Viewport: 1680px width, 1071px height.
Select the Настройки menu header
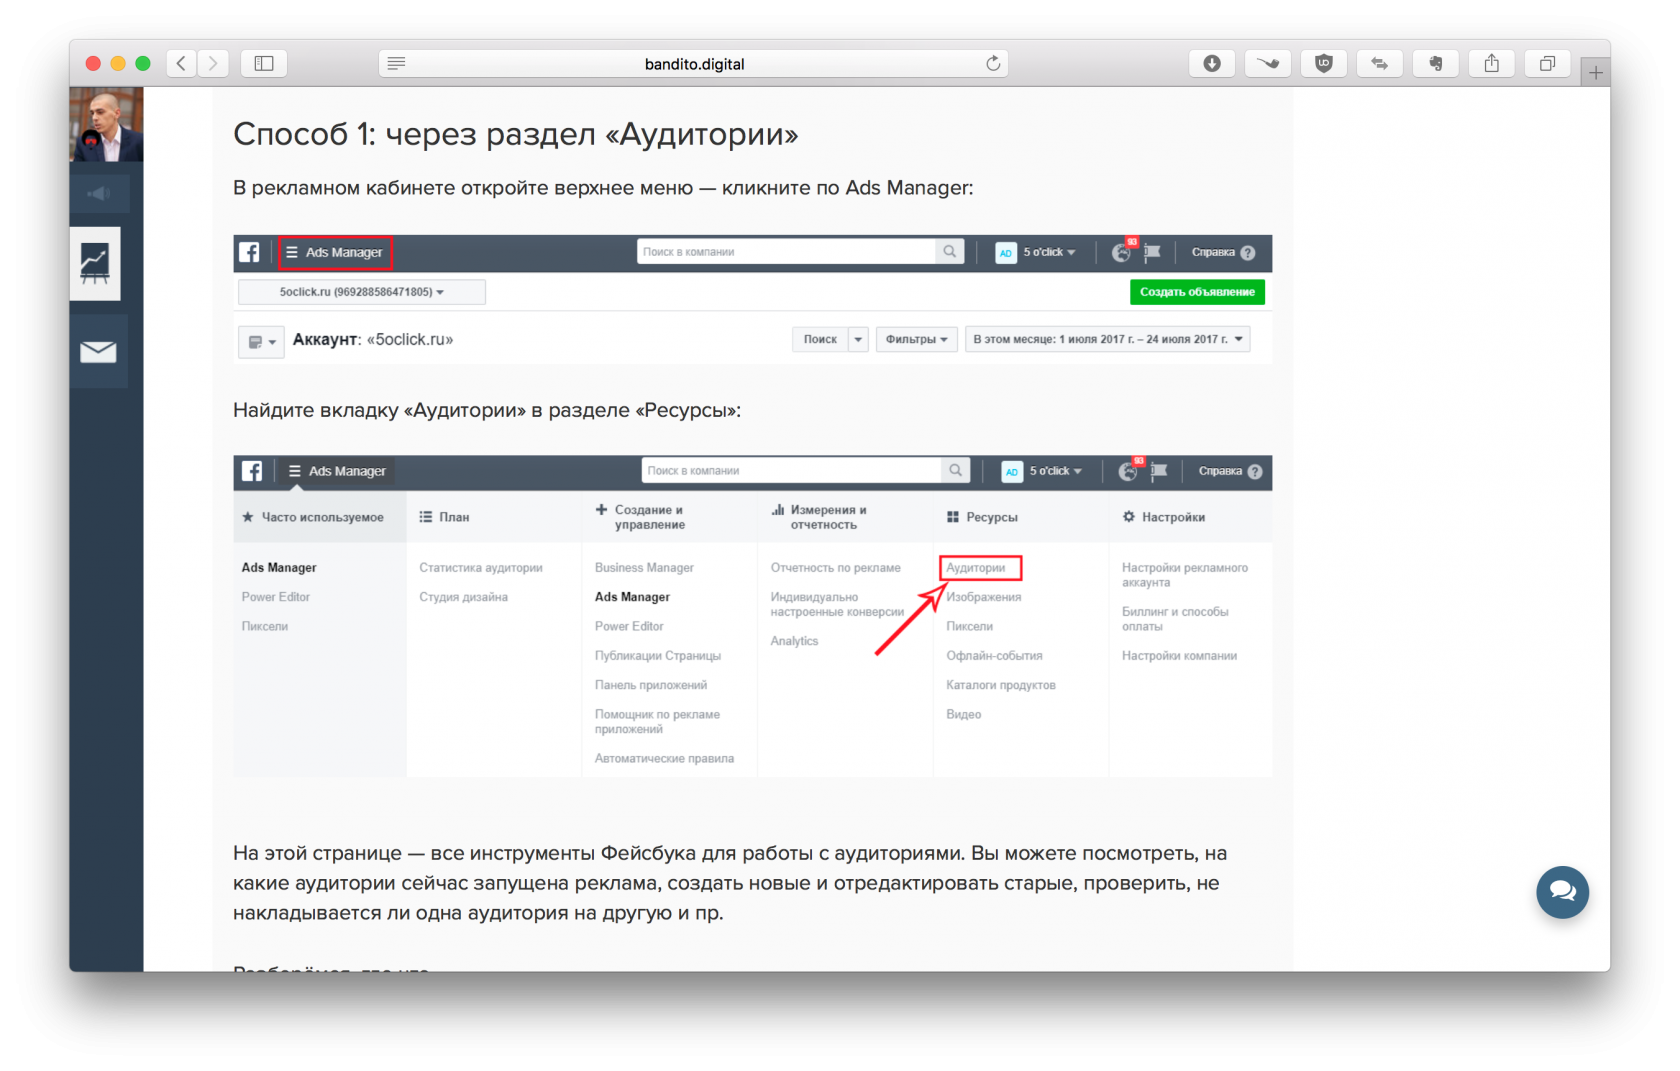click(x=1164, y=517)
